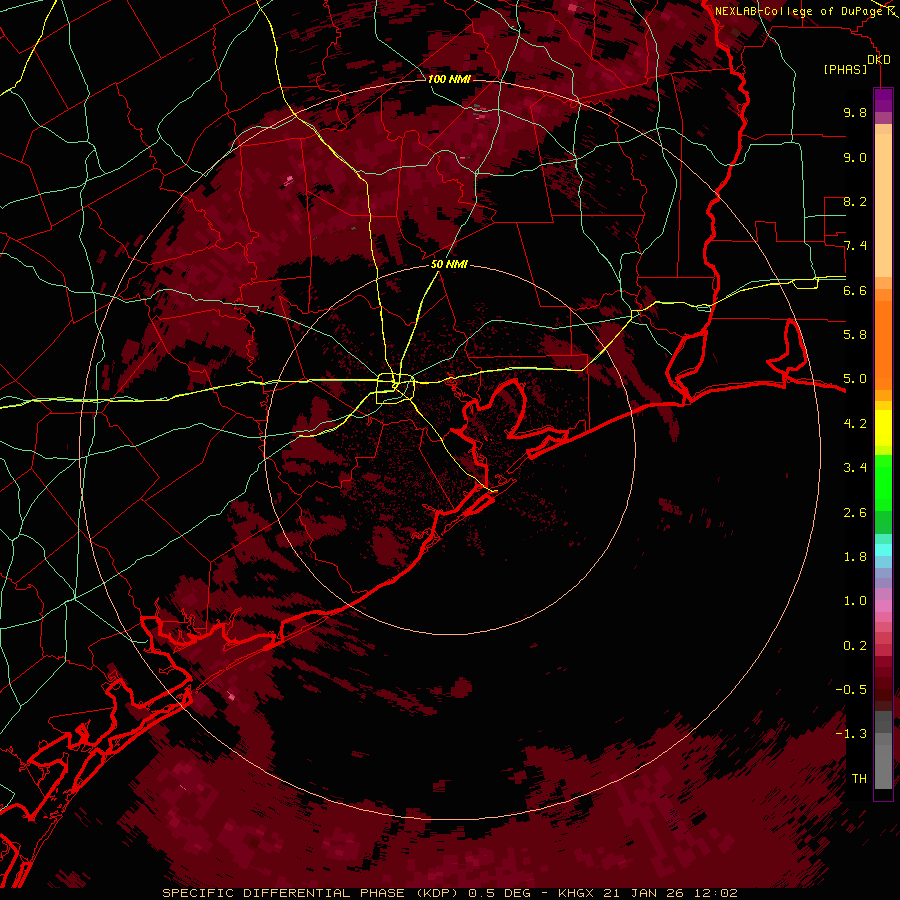Click the 0.2 legend value
Screen dimensions: 900x900
pyautogui.click(x=855, y=646)
